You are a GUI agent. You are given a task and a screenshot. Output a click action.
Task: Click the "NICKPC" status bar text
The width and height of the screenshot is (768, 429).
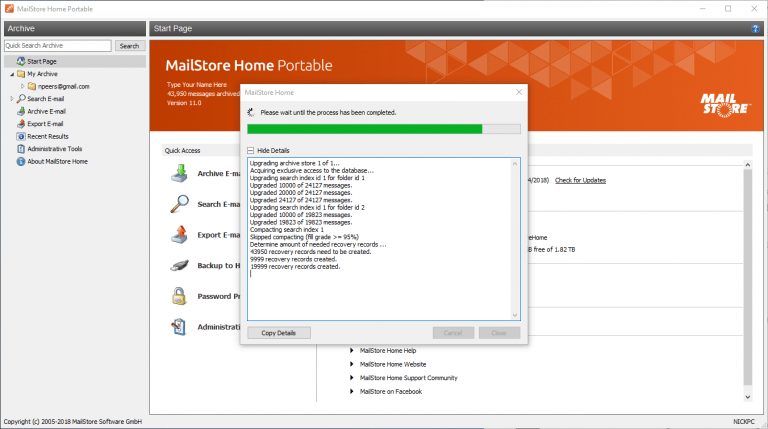744,421
